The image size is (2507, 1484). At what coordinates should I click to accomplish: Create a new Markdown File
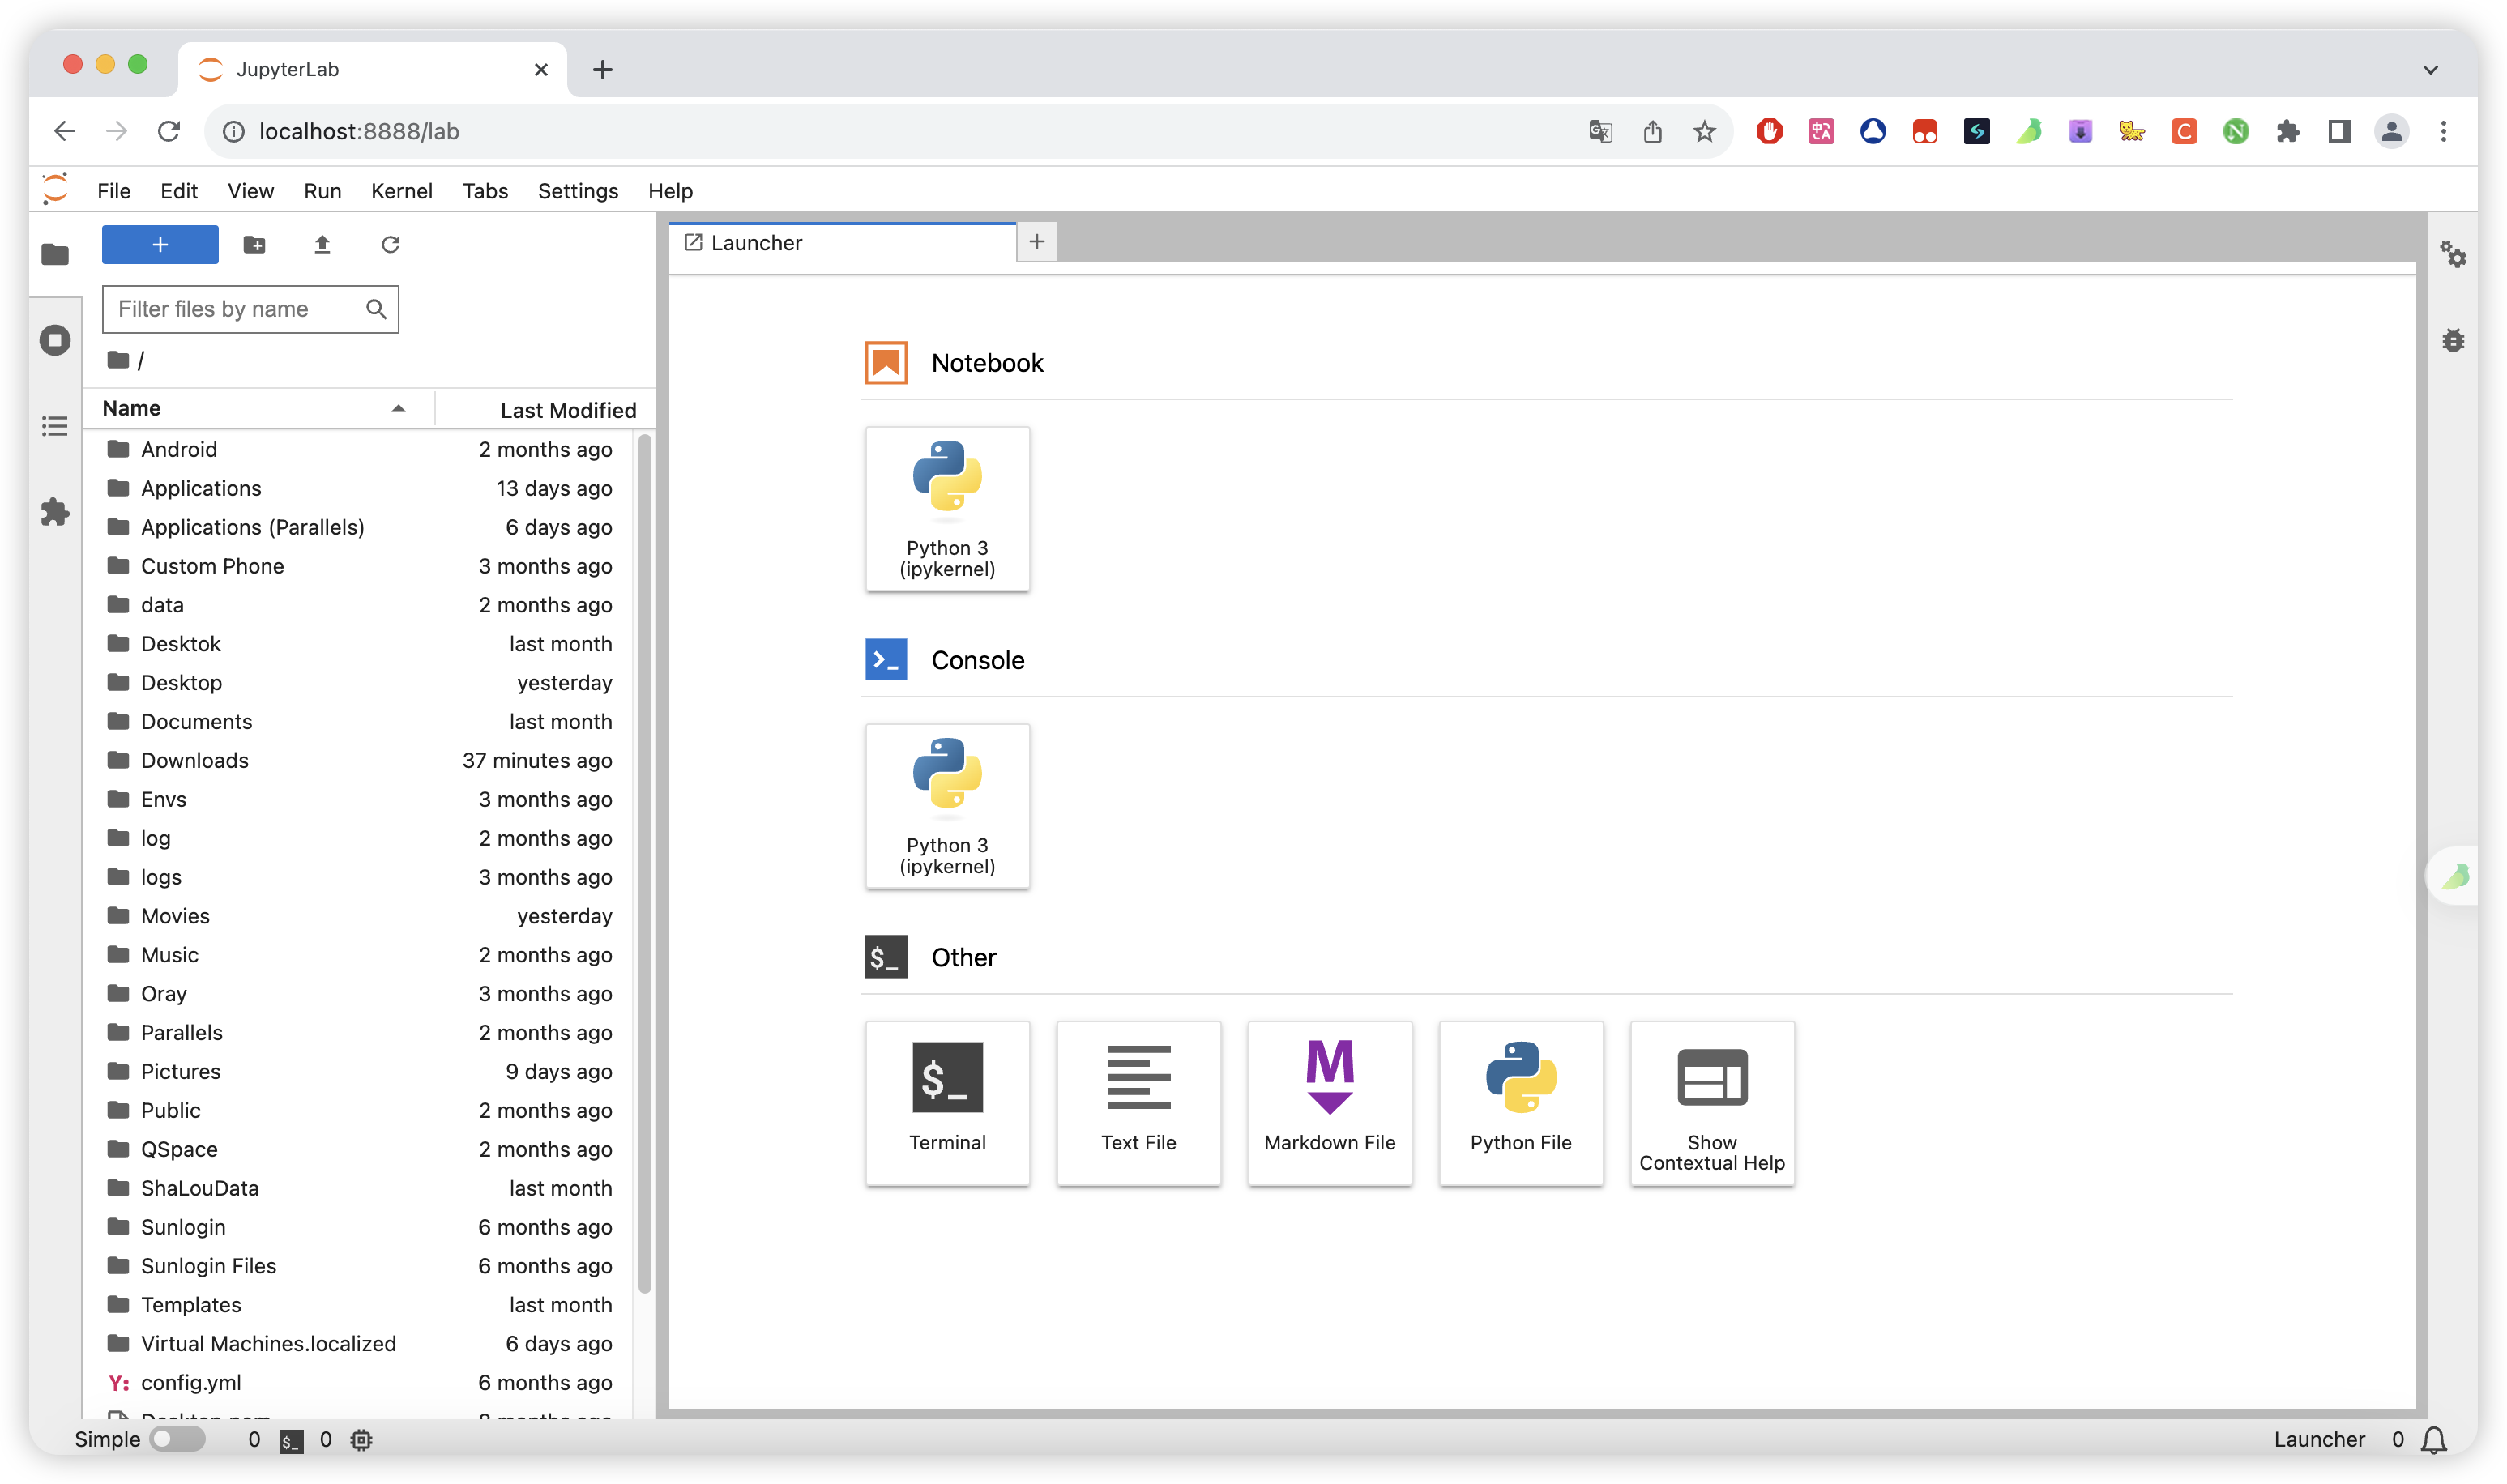coord(1329,1103)
